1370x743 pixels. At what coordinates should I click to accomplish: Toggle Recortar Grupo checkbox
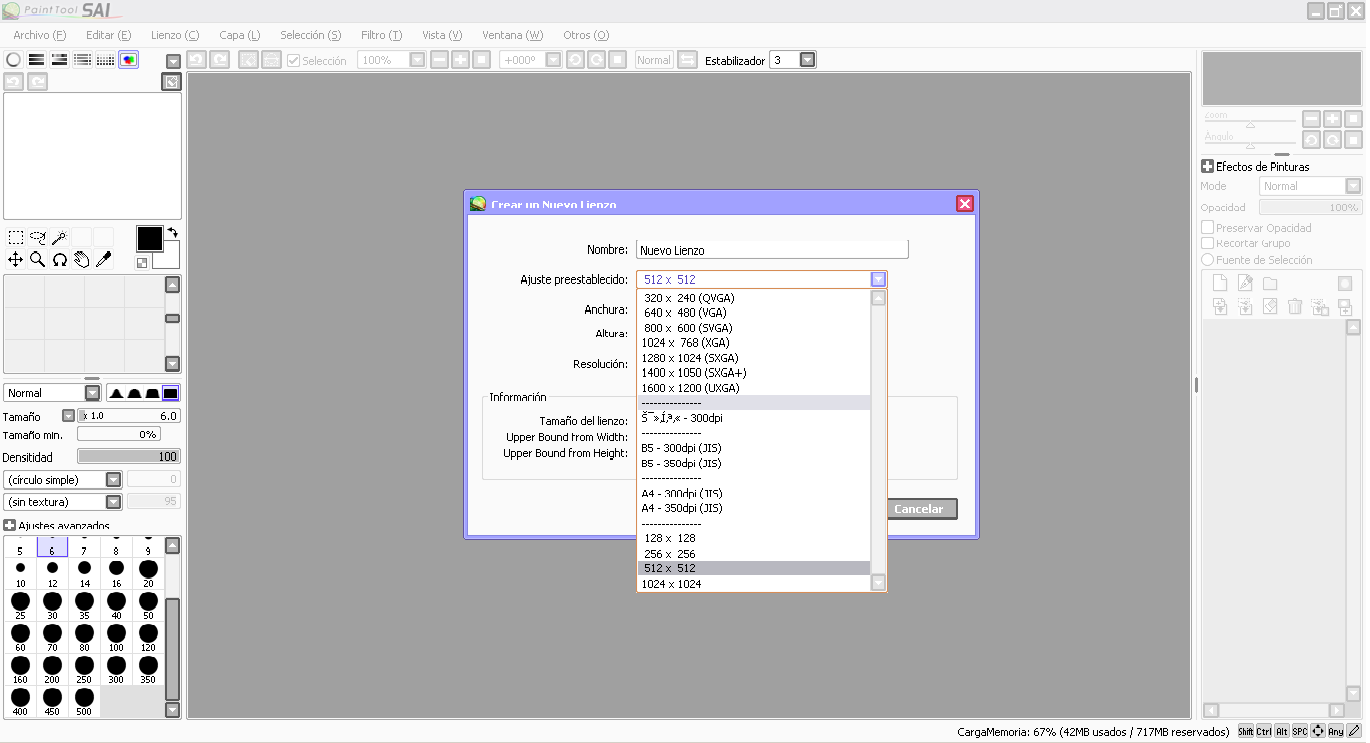pyautogui.click(x=1207, y=243)
